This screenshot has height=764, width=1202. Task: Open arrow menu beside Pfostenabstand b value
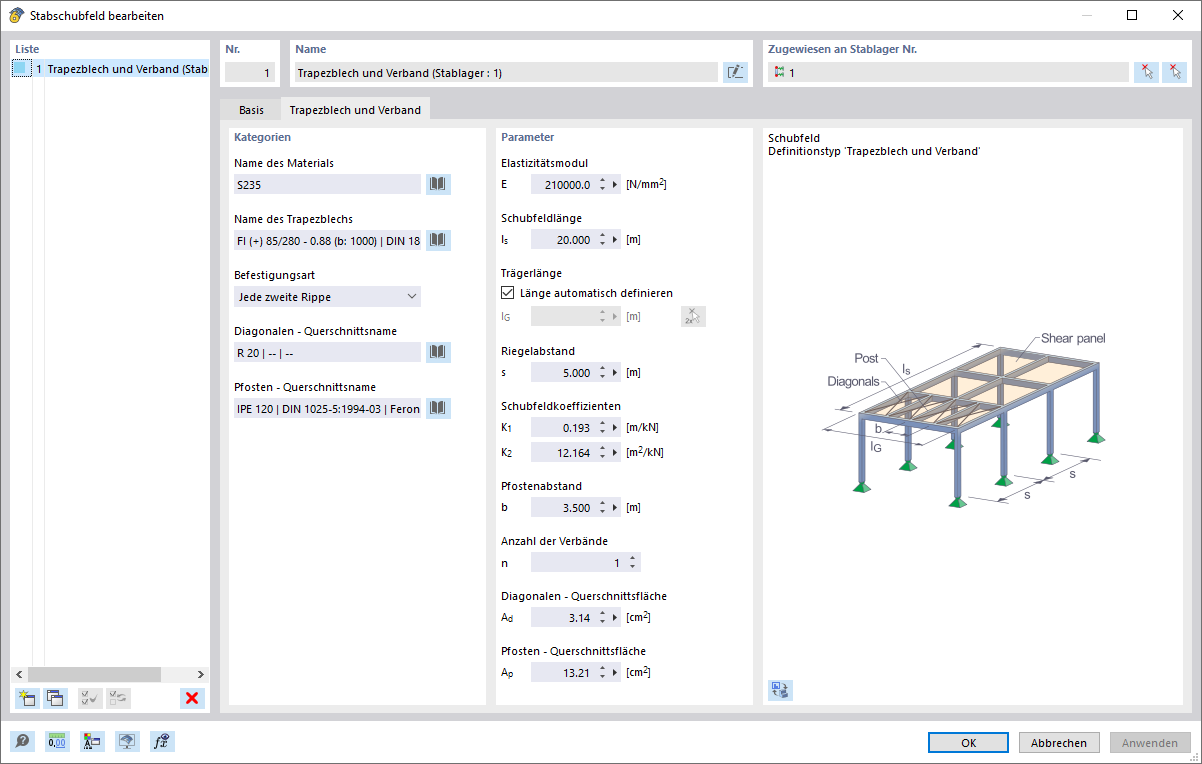click(615, 507)
